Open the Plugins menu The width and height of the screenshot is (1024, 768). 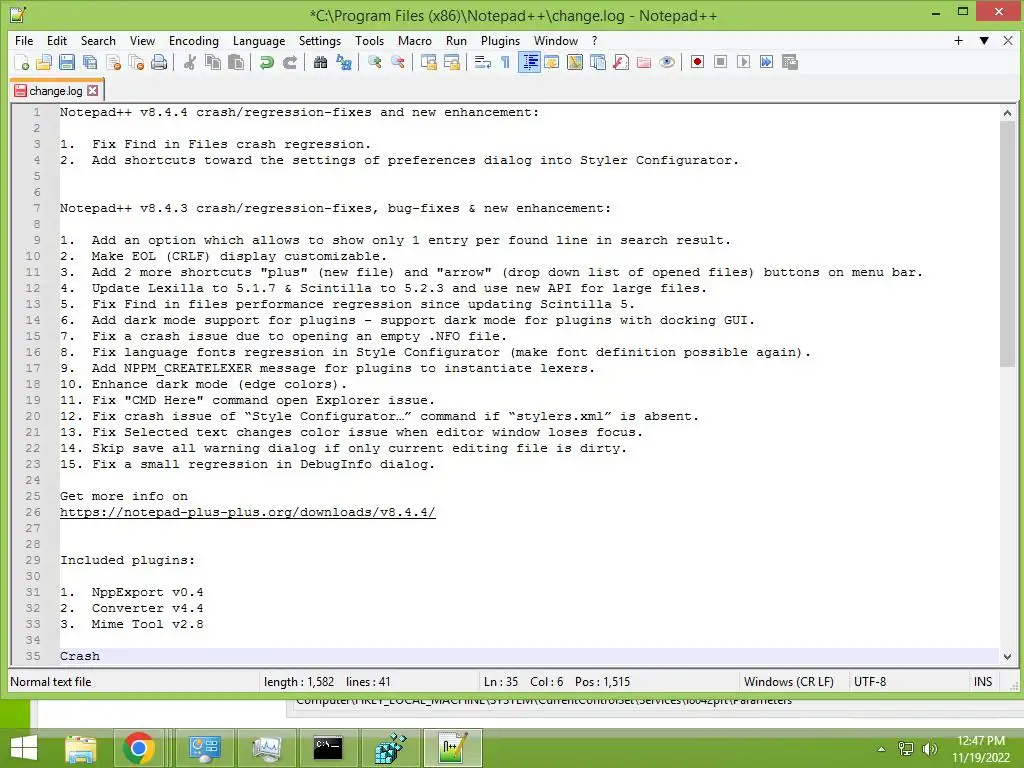(500, 40)
